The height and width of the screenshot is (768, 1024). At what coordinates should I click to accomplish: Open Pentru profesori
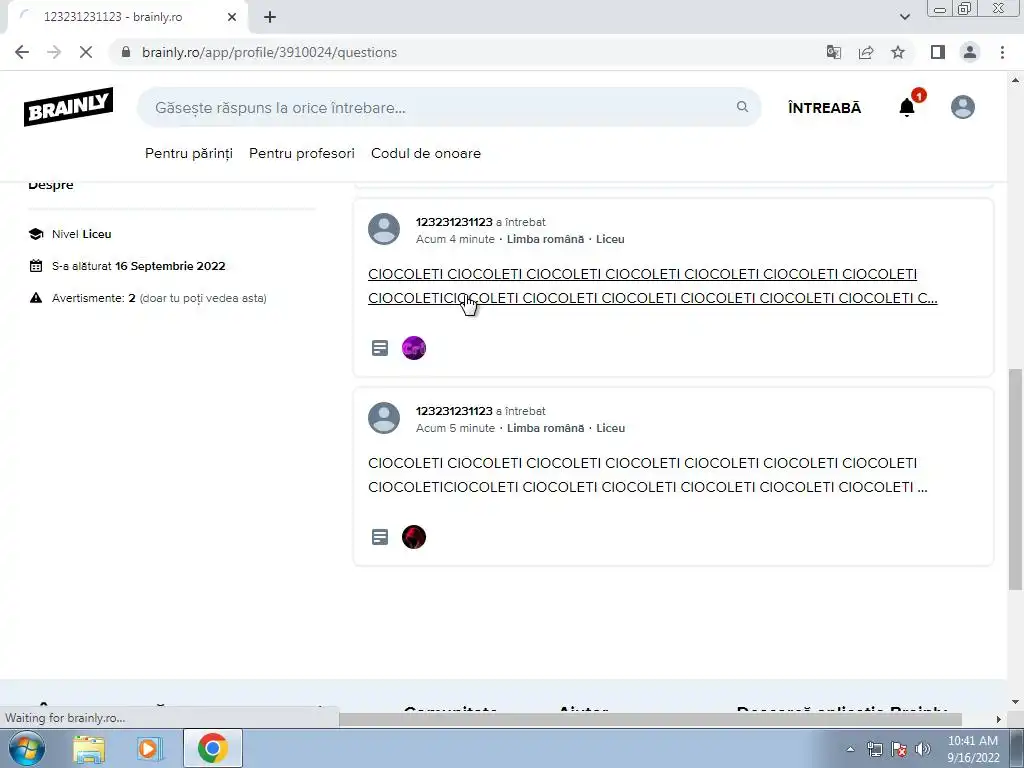[x=302, y=153]
